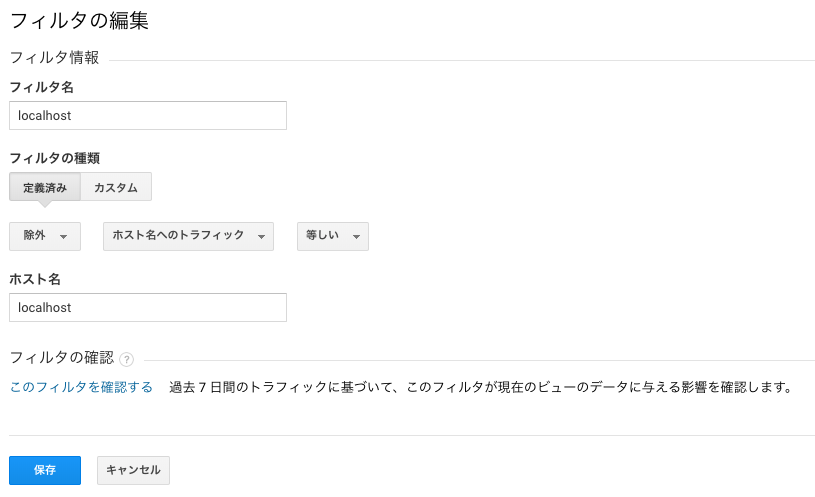Open the 除外 dropdown
Viewport: 815px width, 497px height.
45,236
